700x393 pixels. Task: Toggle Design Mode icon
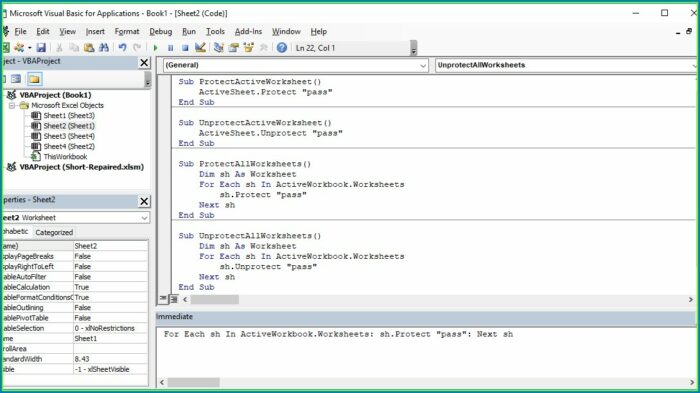pos(200,47)
